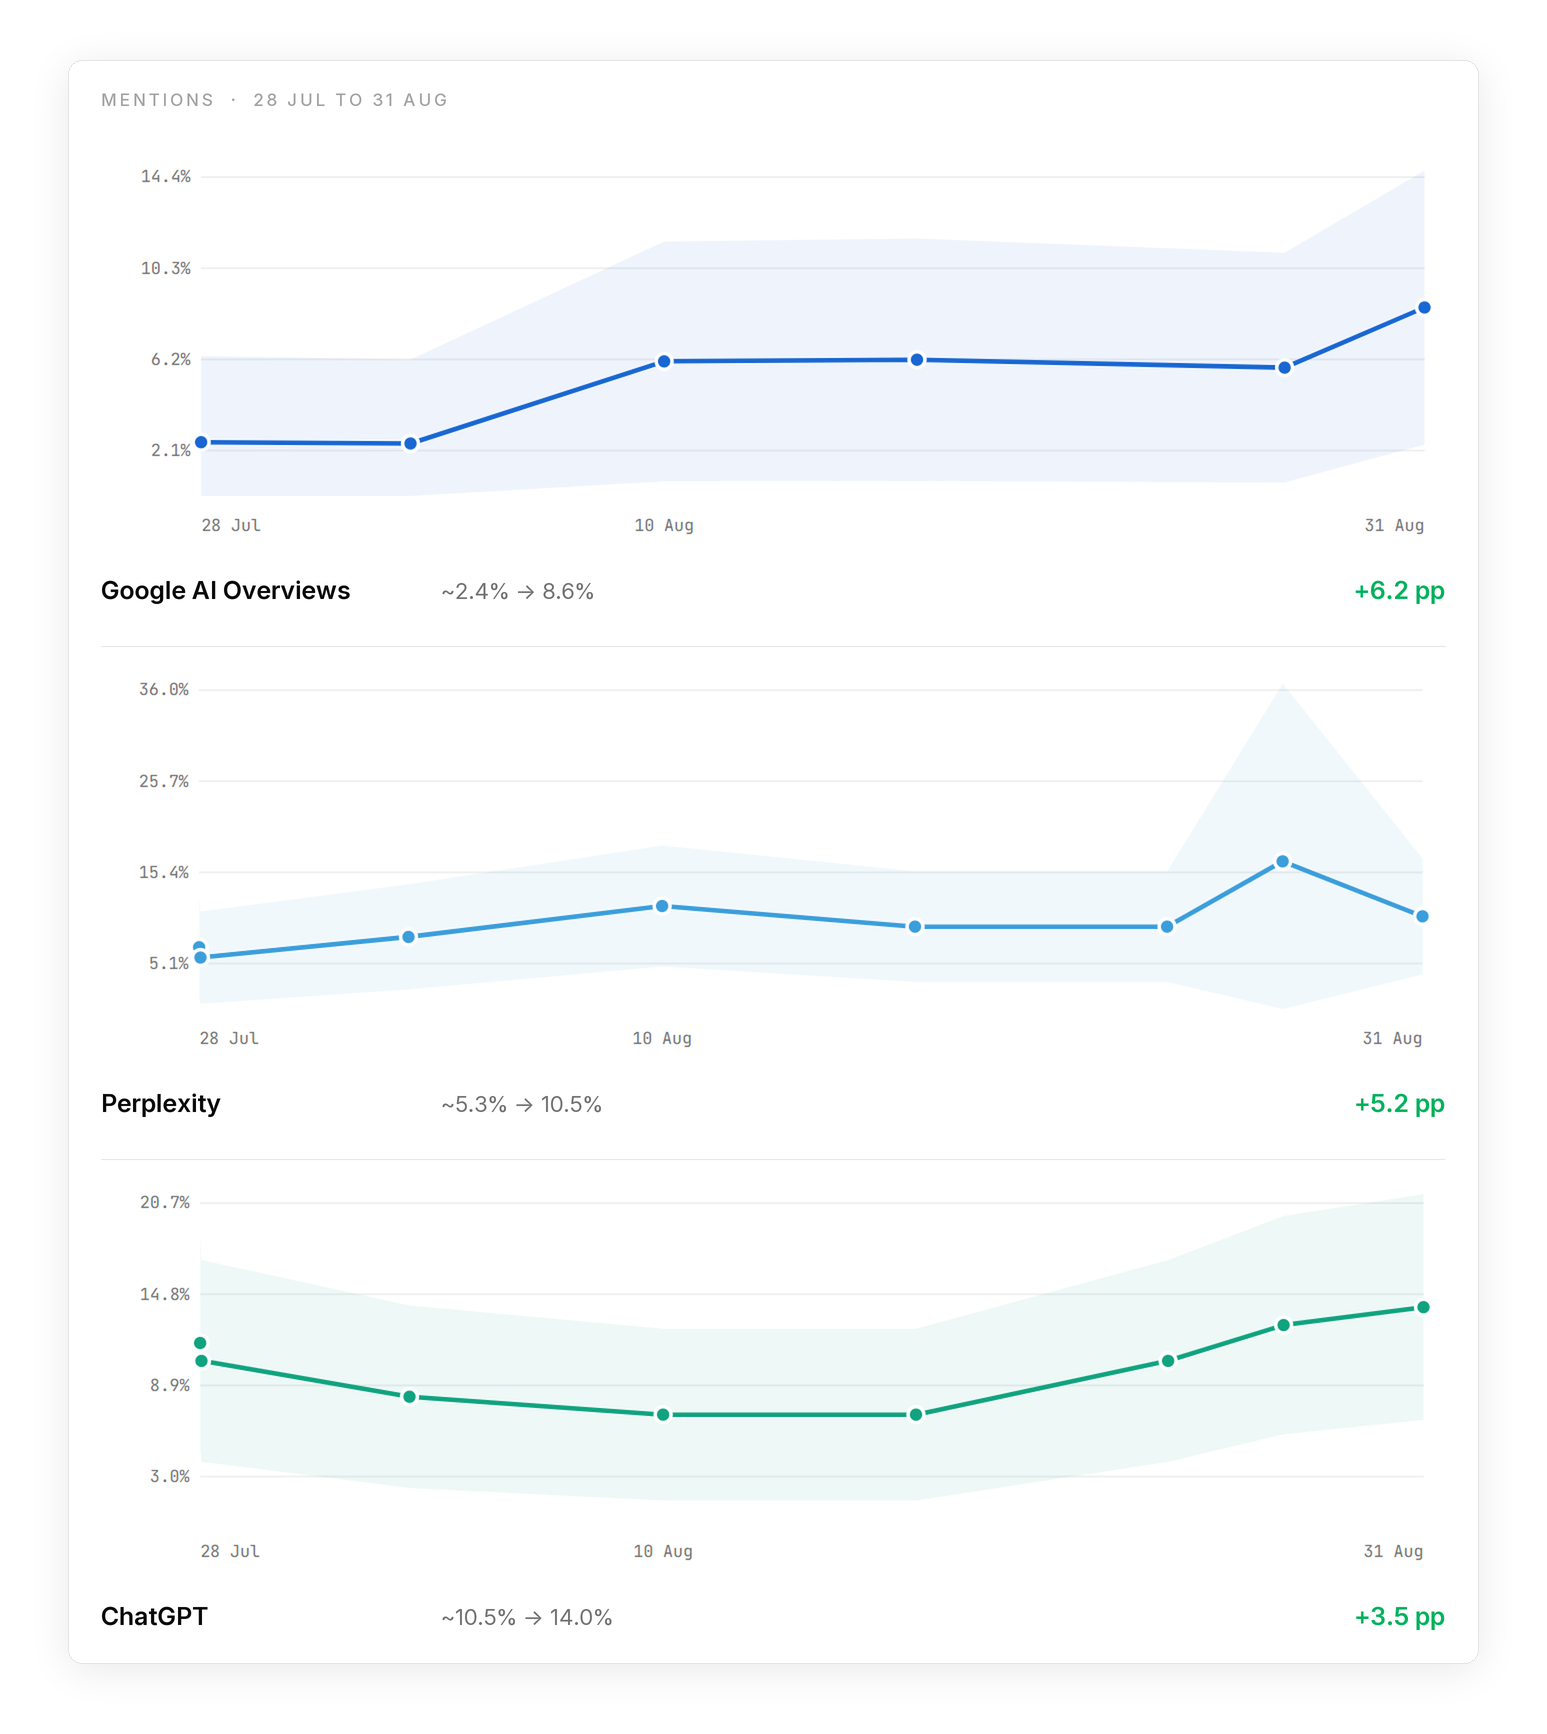Image resolution: width=1547 pixels, height=1734 pixels.
Task: Click 10 Aug label under Google chart
Action: [664, 526]
